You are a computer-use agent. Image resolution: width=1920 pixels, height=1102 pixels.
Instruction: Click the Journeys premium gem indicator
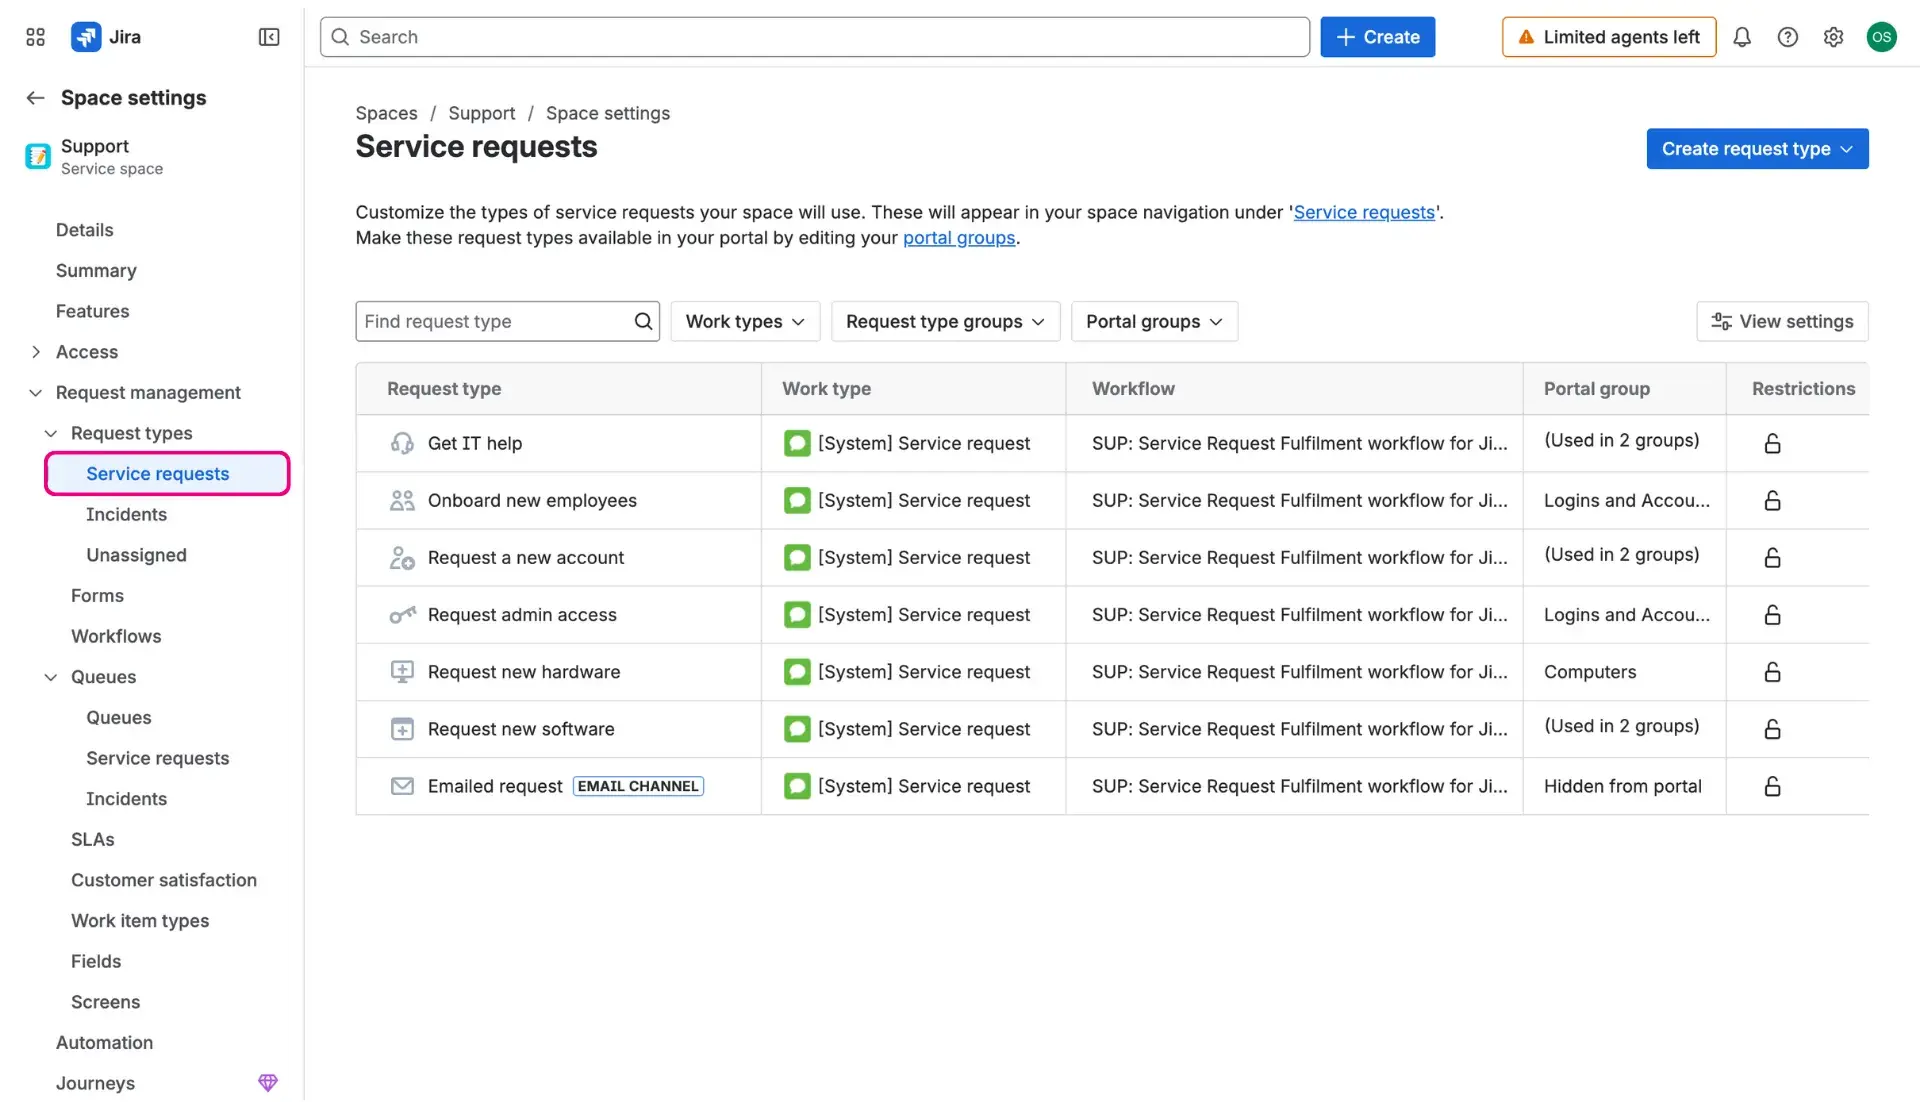[x=268, y=1082]
